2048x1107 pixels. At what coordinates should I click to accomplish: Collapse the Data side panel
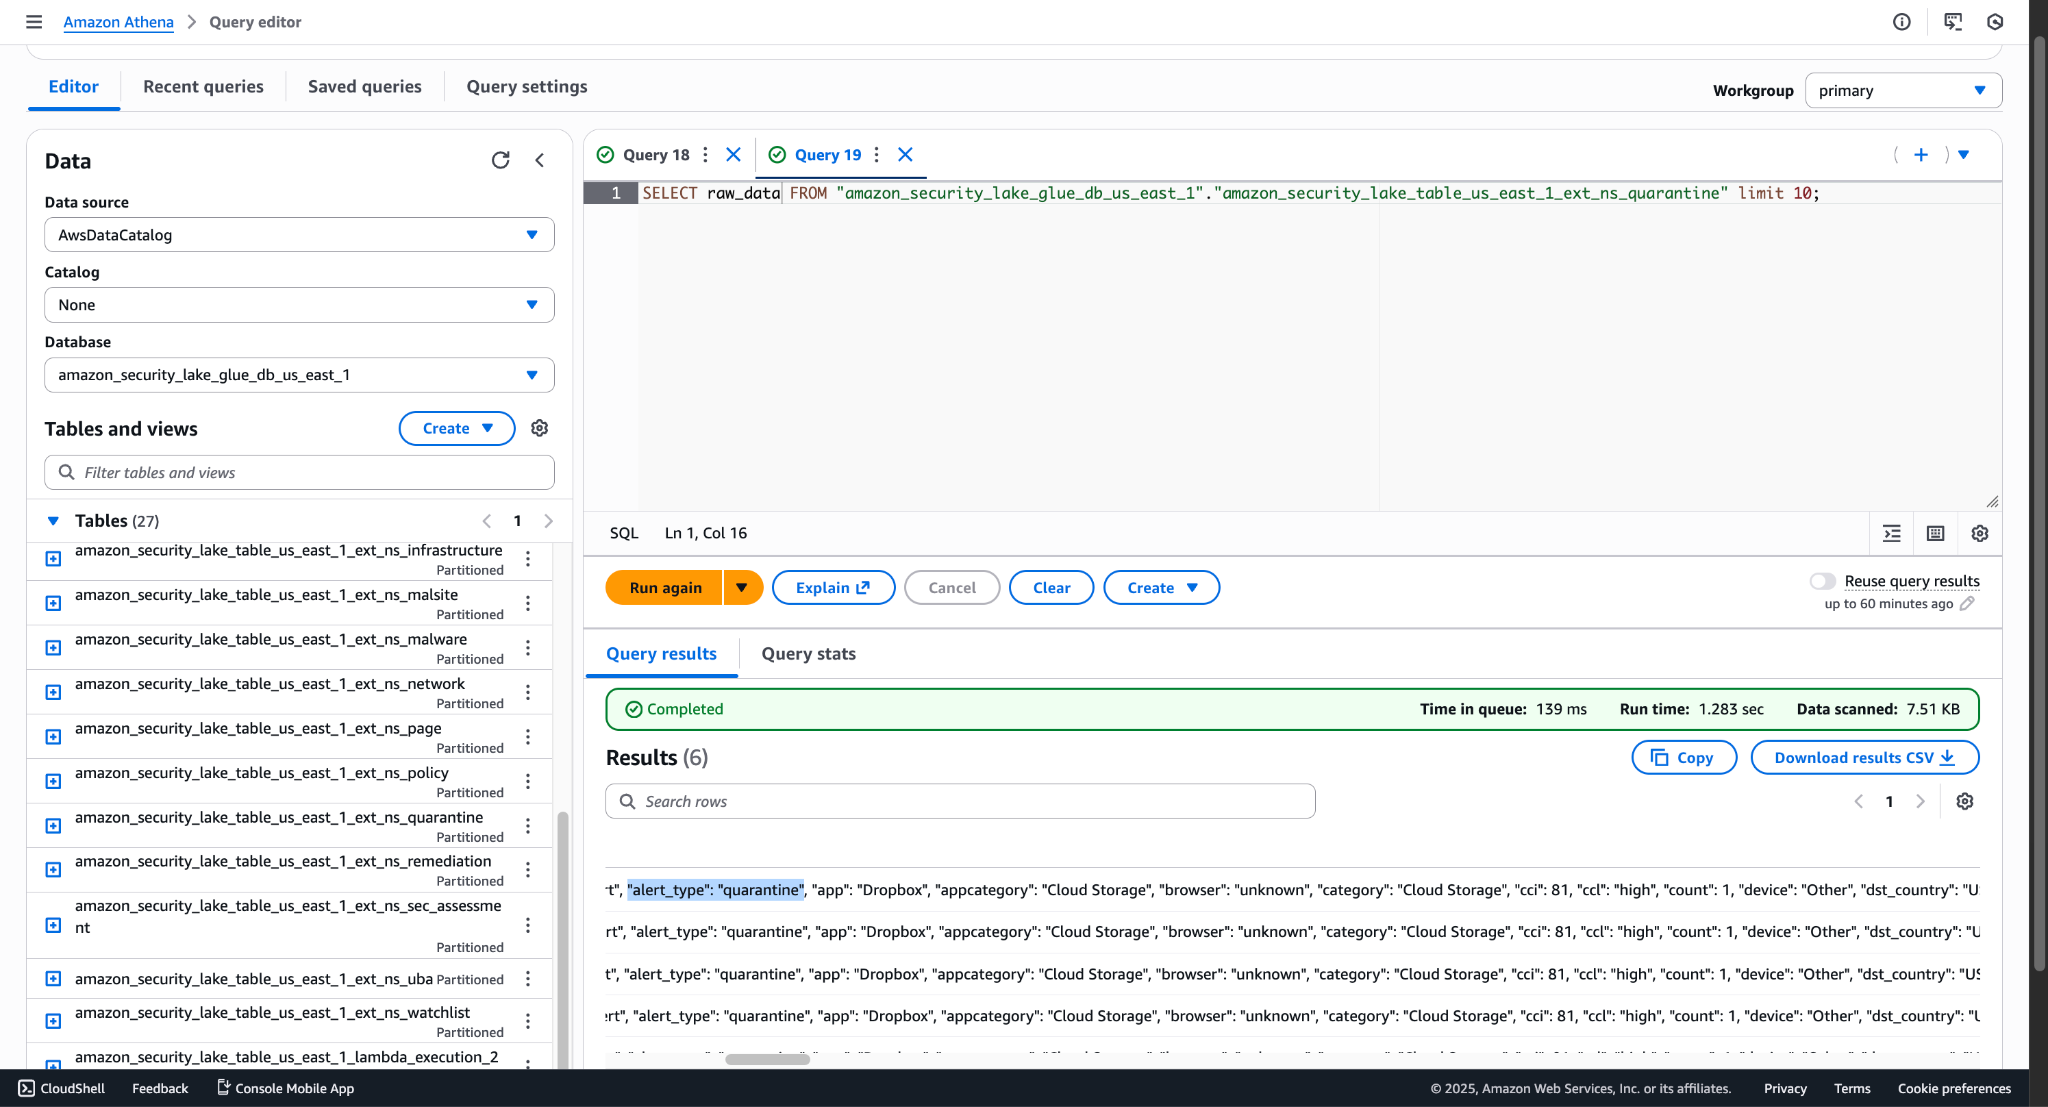coord(540,160)
